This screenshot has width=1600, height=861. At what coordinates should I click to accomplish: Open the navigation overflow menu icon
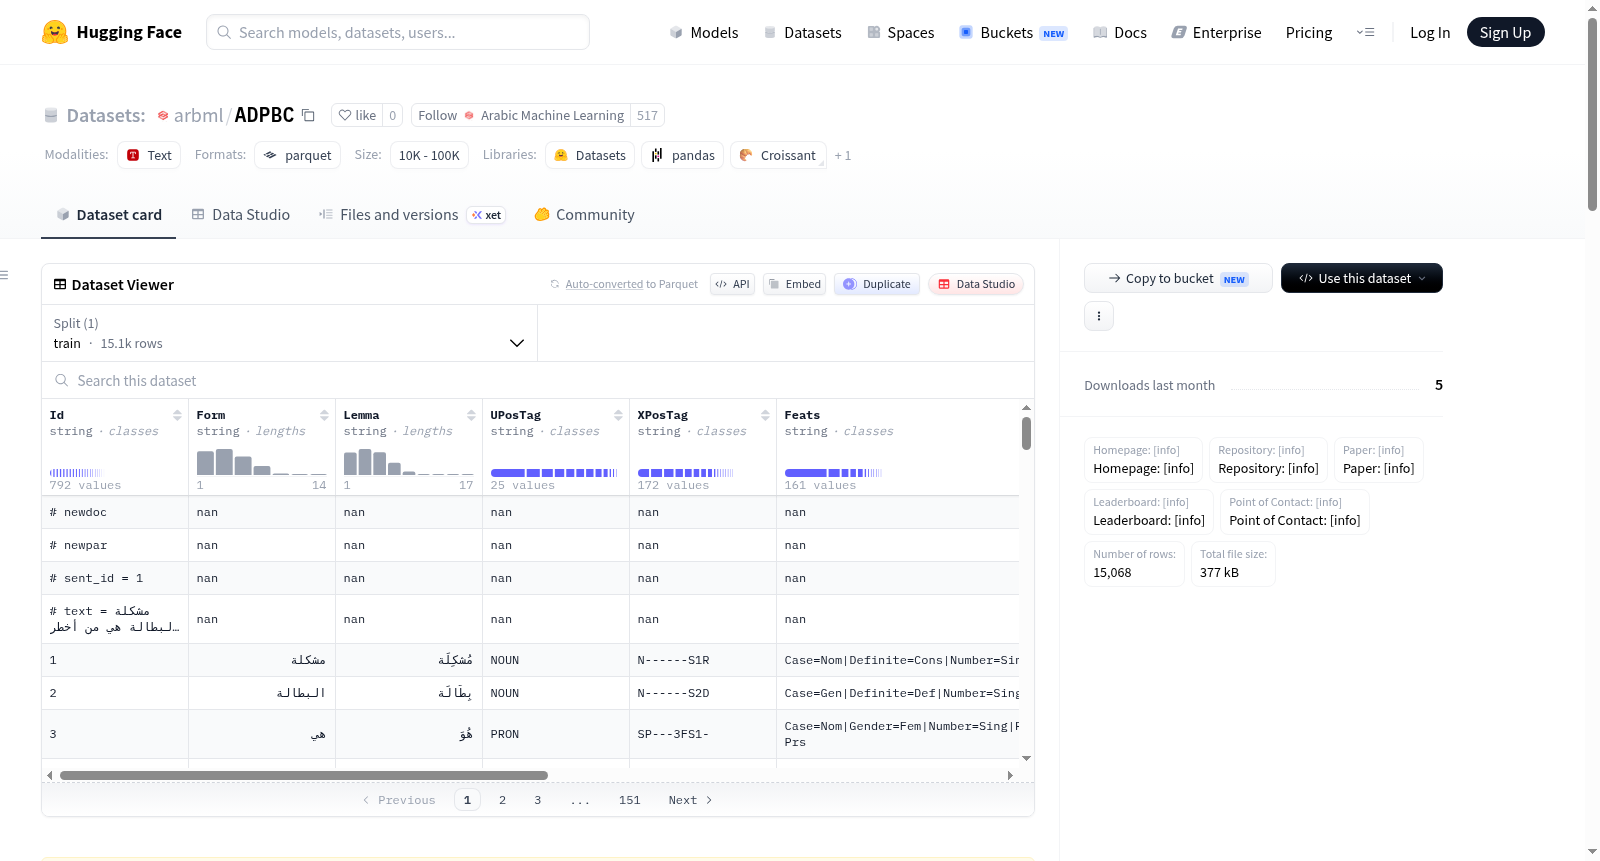[x=1365, y=32]
